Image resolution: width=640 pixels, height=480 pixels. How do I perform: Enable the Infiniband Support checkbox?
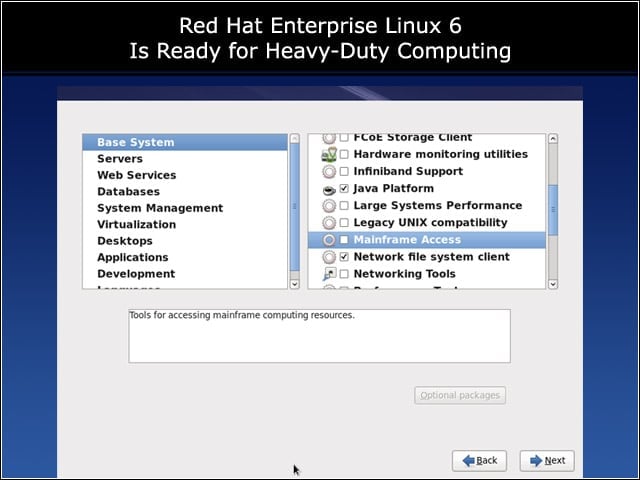344,171
